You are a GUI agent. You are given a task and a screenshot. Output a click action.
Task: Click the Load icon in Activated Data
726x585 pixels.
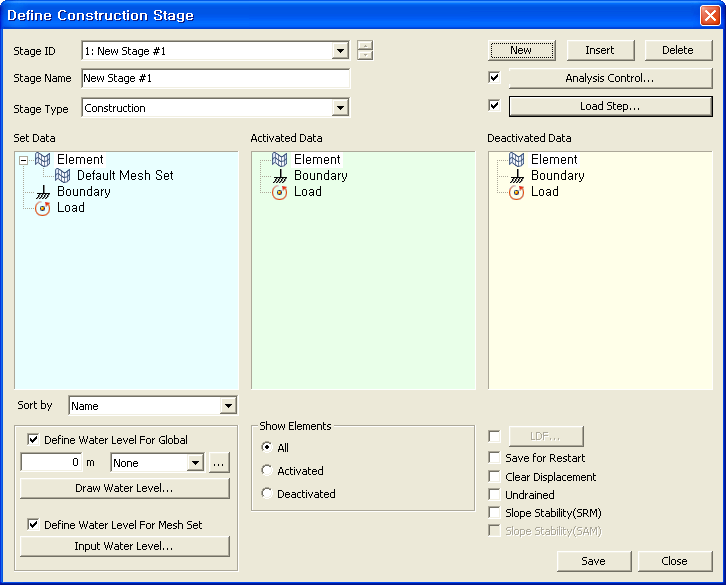(280, 192)
